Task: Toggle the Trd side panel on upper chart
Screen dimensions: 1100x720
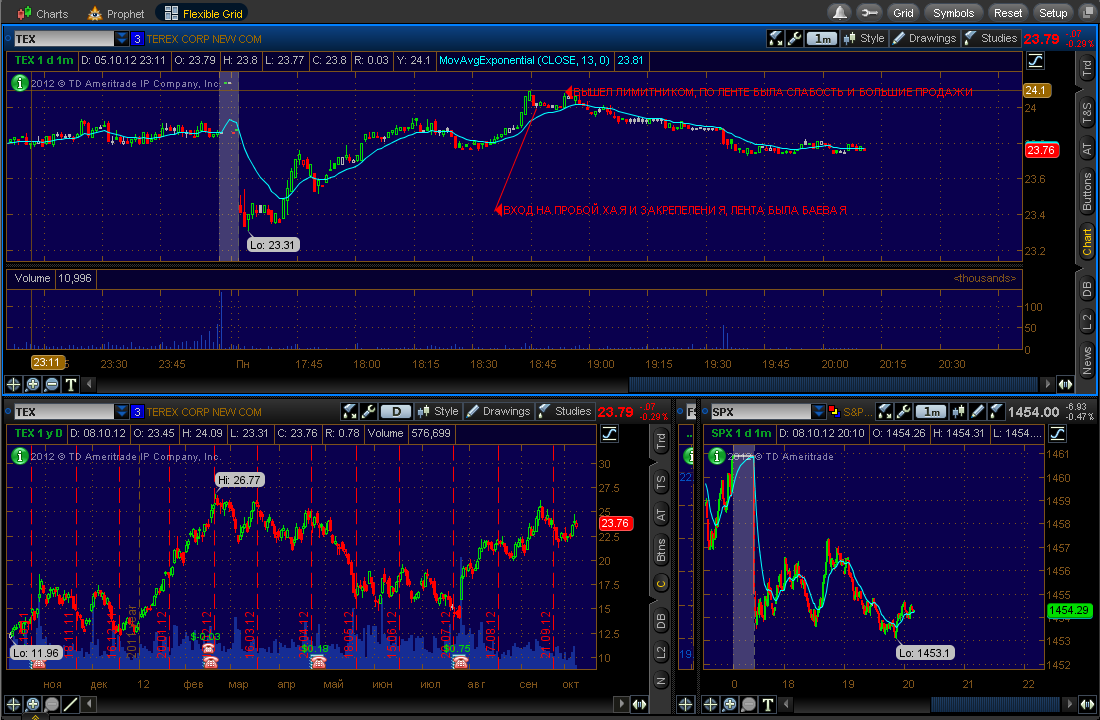Action: 1087,68
